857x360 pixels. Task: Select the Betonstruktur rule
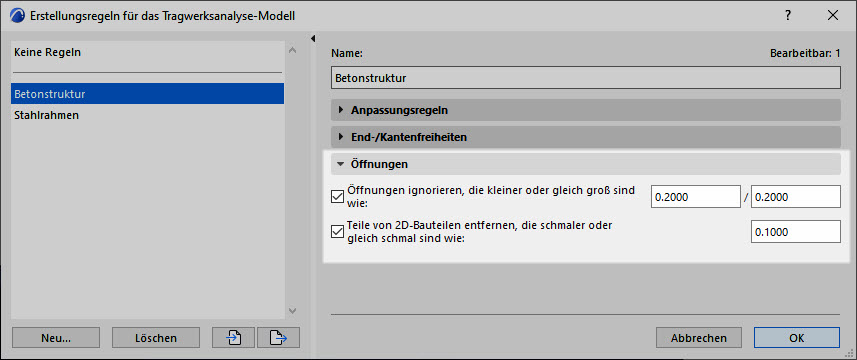point(148,94)
